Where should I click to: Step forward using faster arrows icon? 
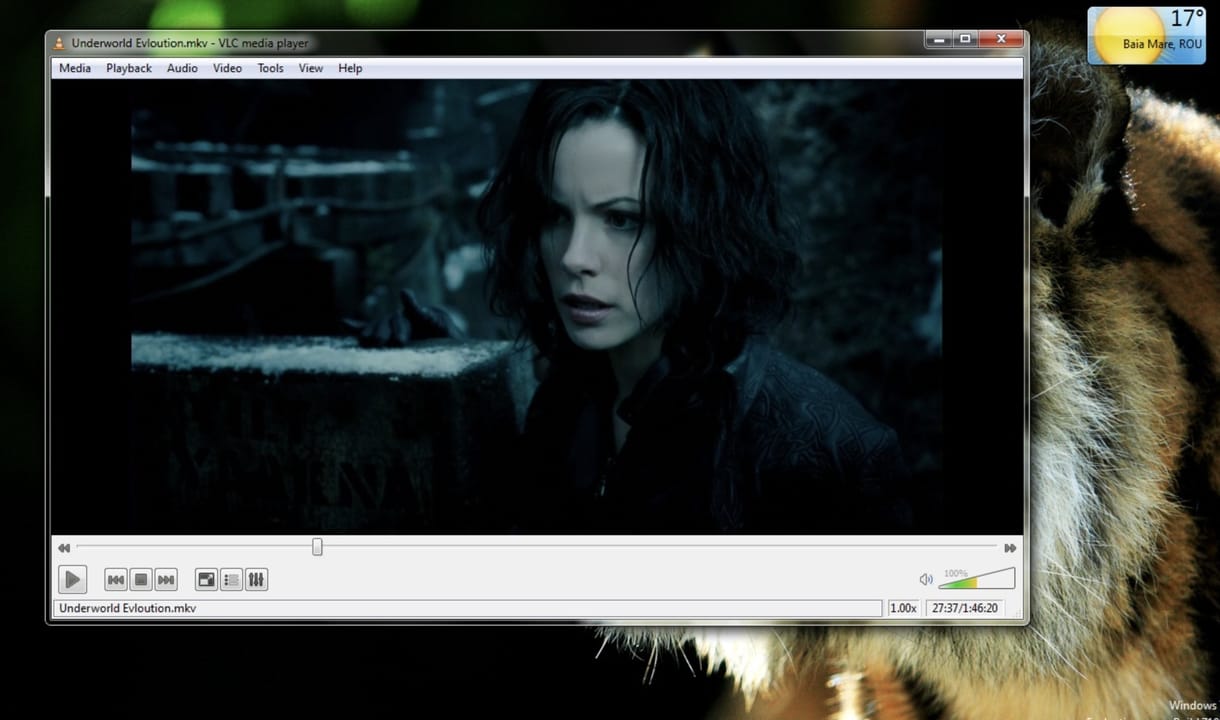(1010, 548)
